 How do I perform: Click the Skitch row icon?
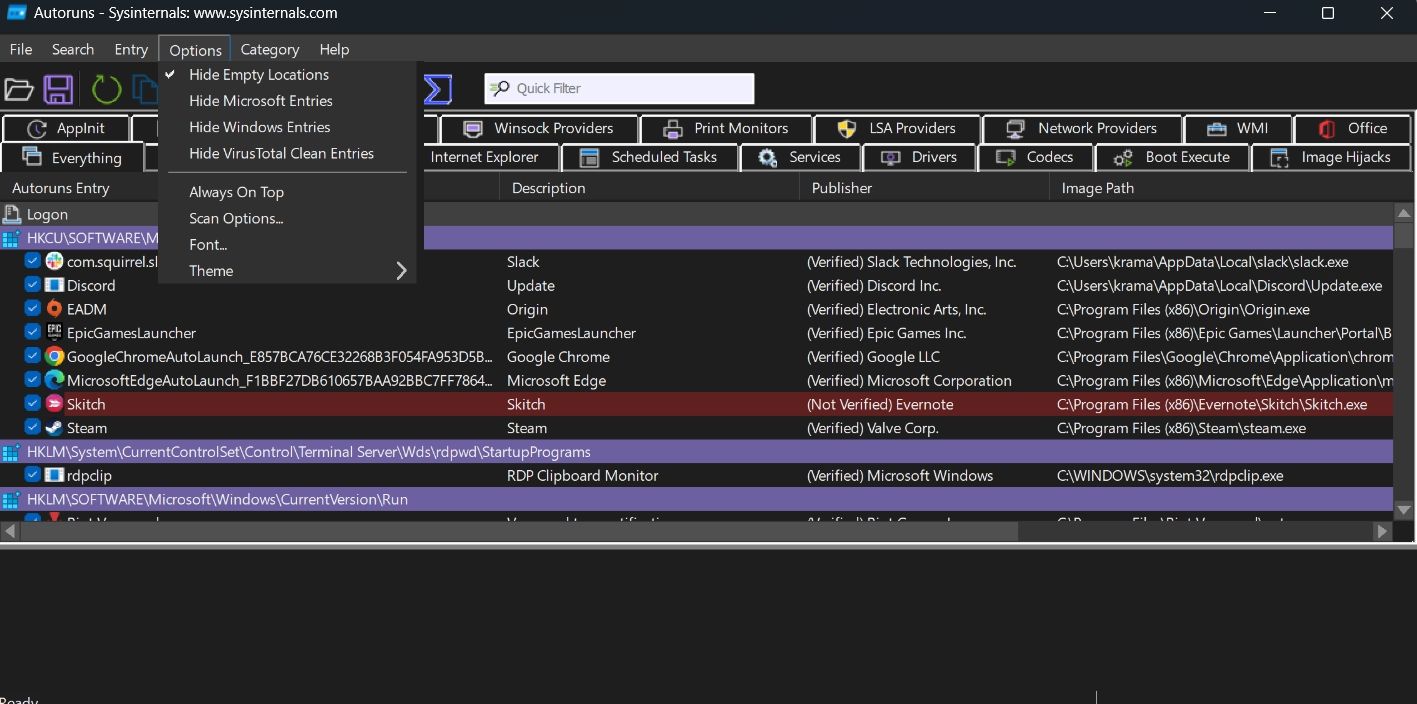tap(54, 404)
